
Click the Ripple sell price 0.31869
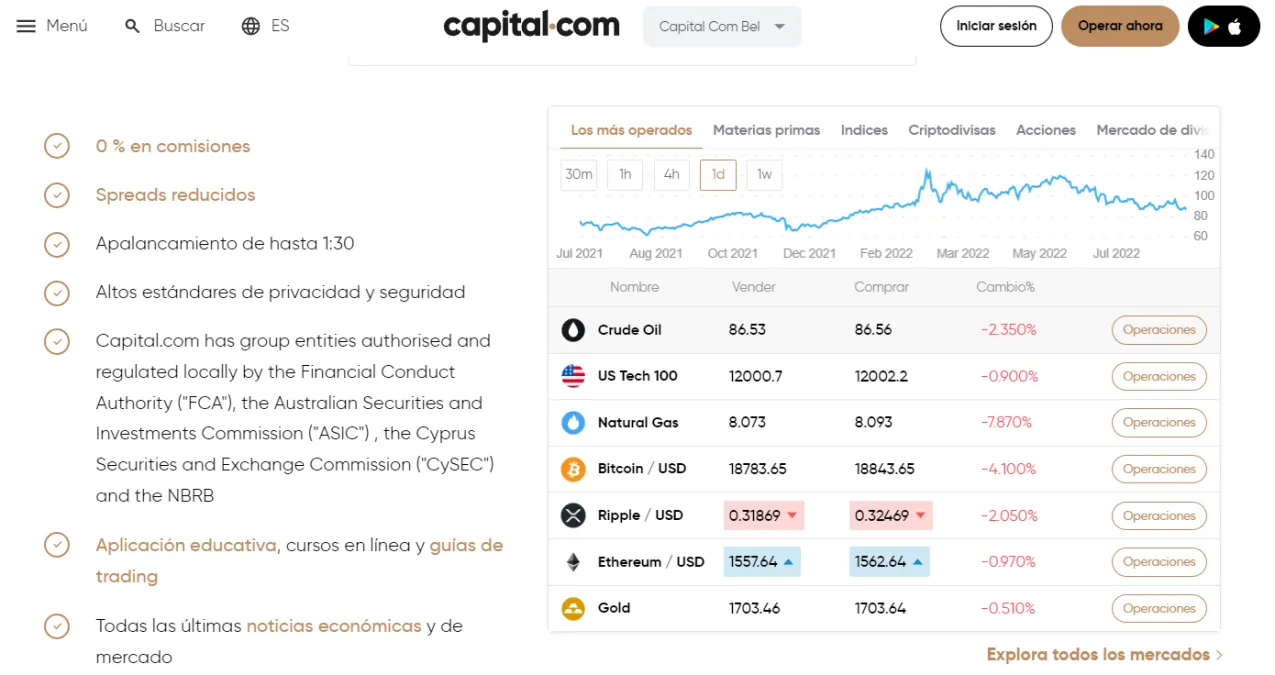(764, 516)
